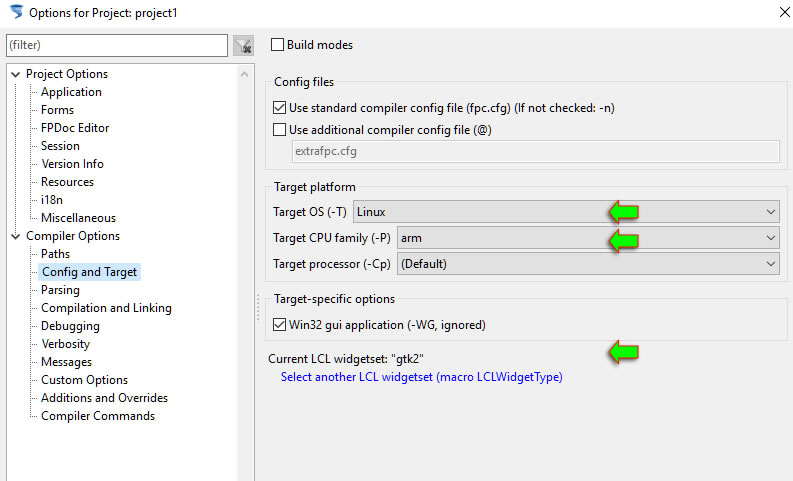Screen dimensions: 793x481
Task: Click Select another LCL widgetset link
Action: [x=421, y=377]
